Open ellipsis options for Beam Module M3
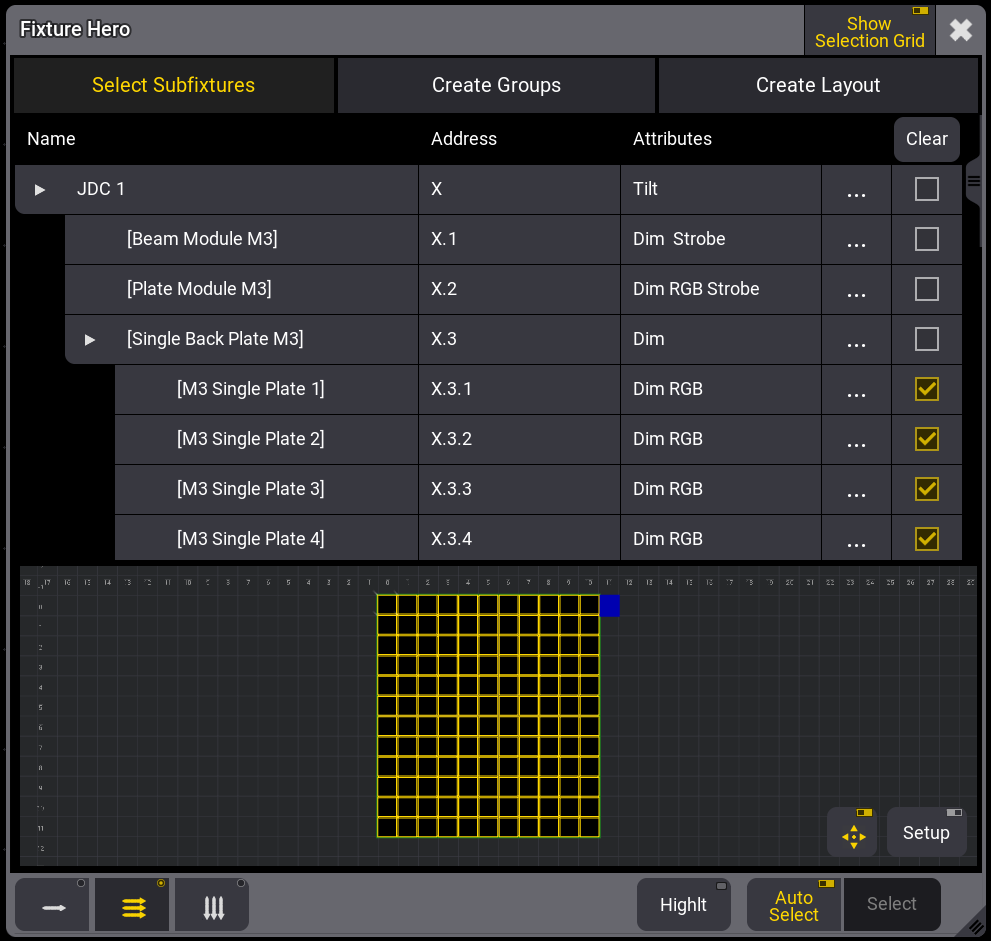This screenshot has width=991, height=941. [856, 240]
